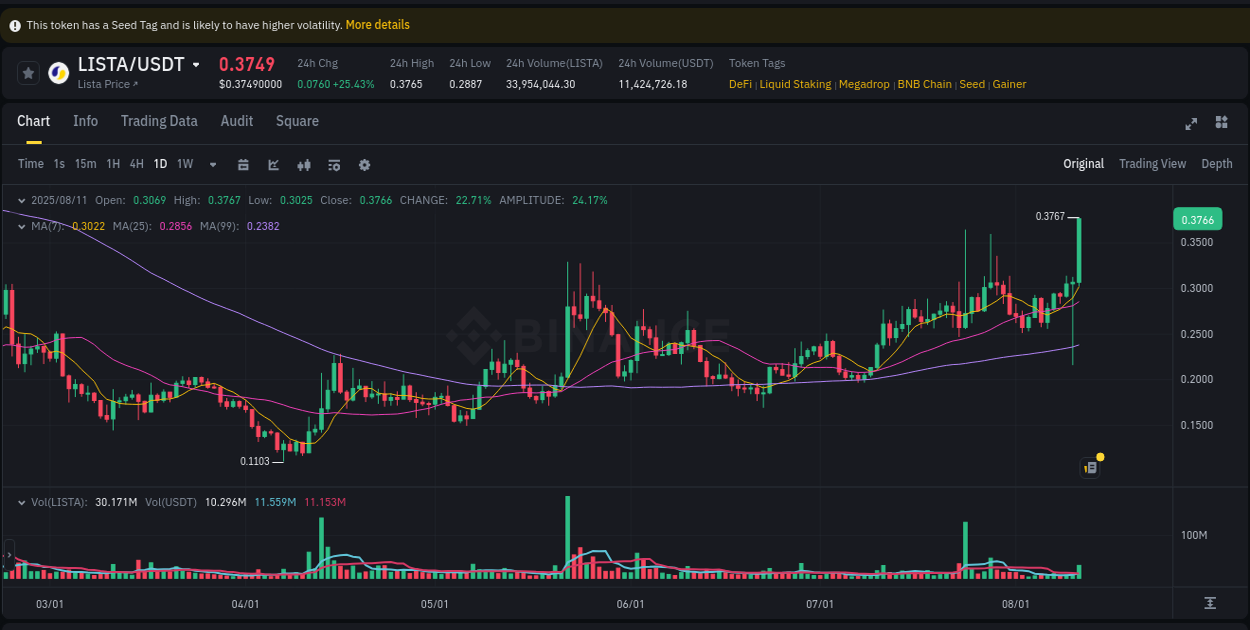This screenshot has width=1250, height=630.
Task: Collapse the MA indicators row chevron
Action: tap(21, 226)
